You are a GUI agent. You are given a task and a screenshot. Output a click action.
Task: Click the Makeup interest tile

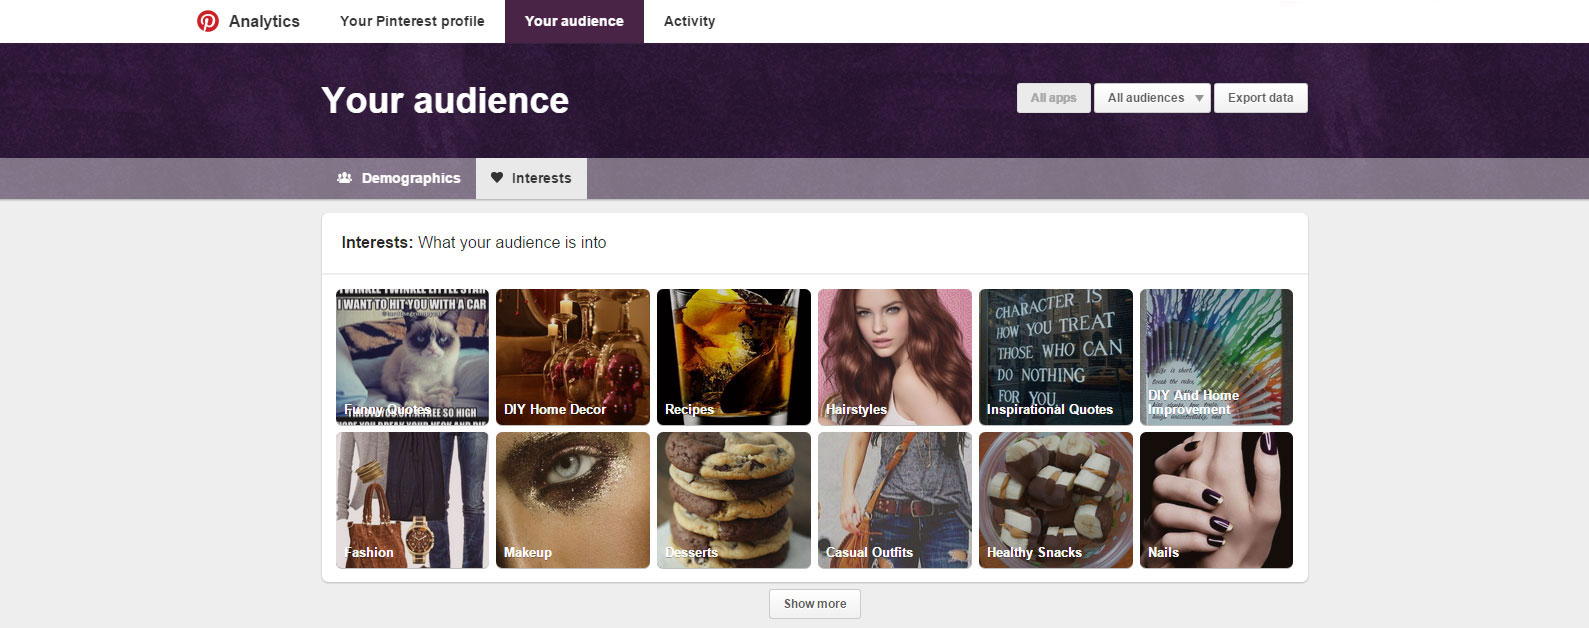click(573, 500)
